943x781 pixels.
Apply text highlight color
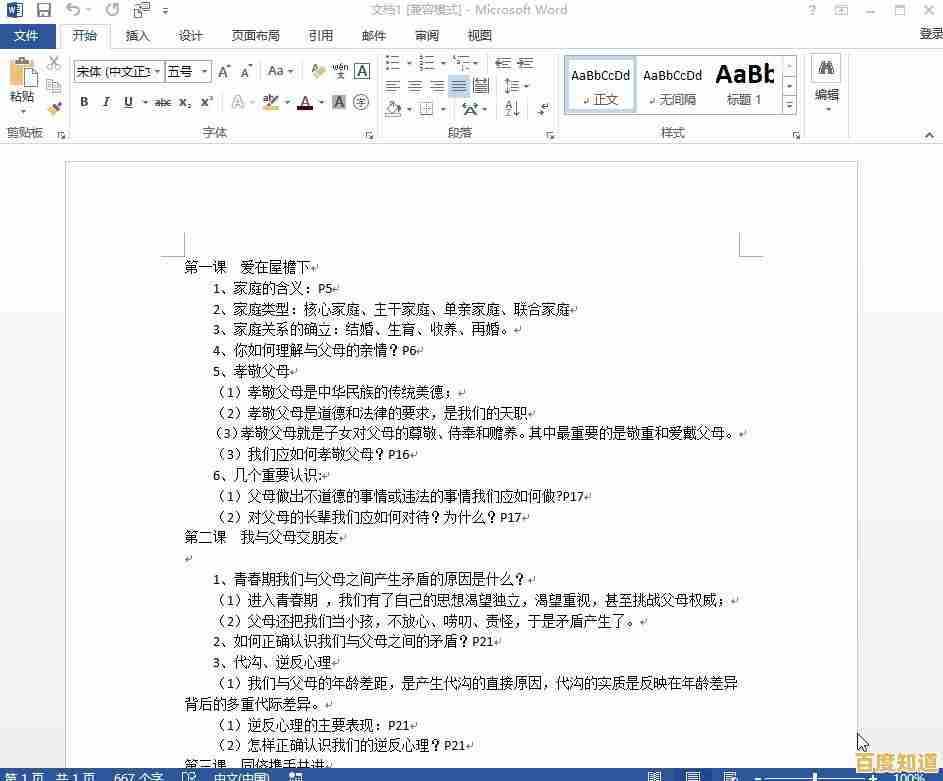271,101
